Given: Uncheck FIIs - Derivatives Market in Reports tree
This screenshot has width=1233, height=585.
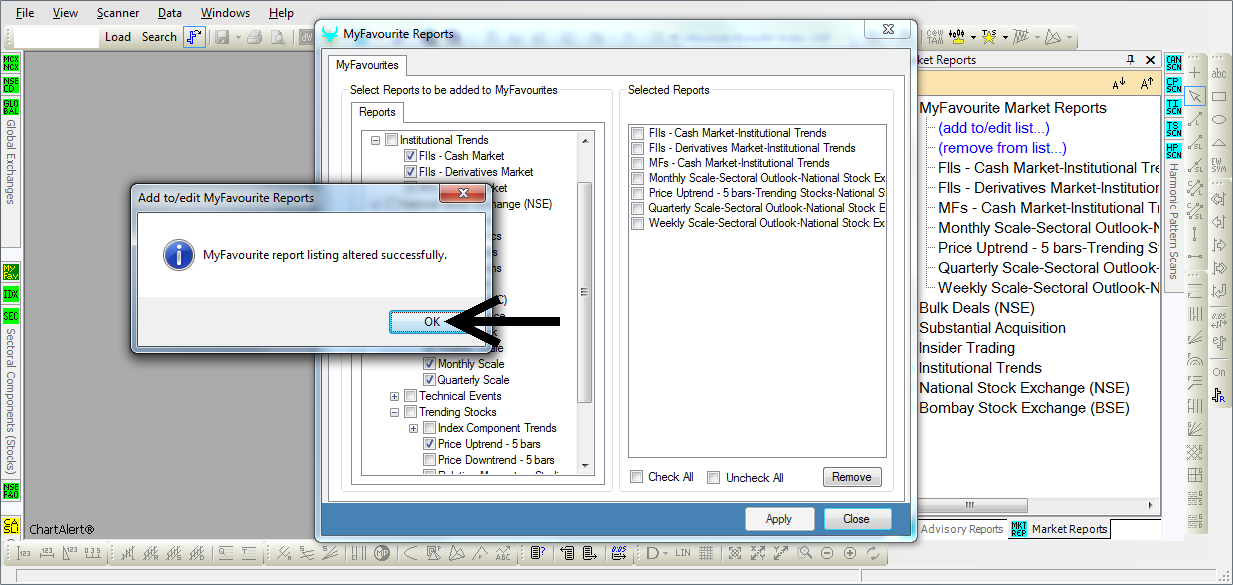Looking at the screenshot, I should tap(410, 172).
